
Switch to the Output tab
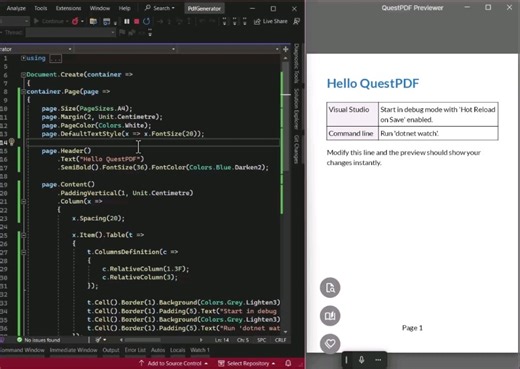tap(111, 350)
